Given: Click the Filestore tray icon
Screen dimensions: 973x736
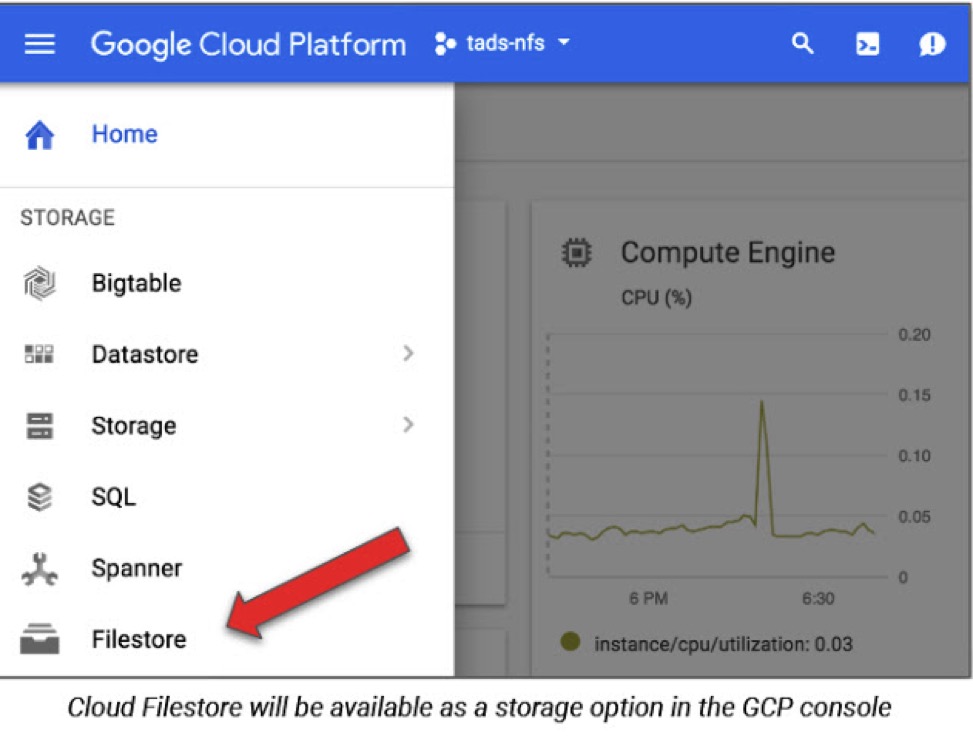Looking at the screenshot, I should click(40, 639).
